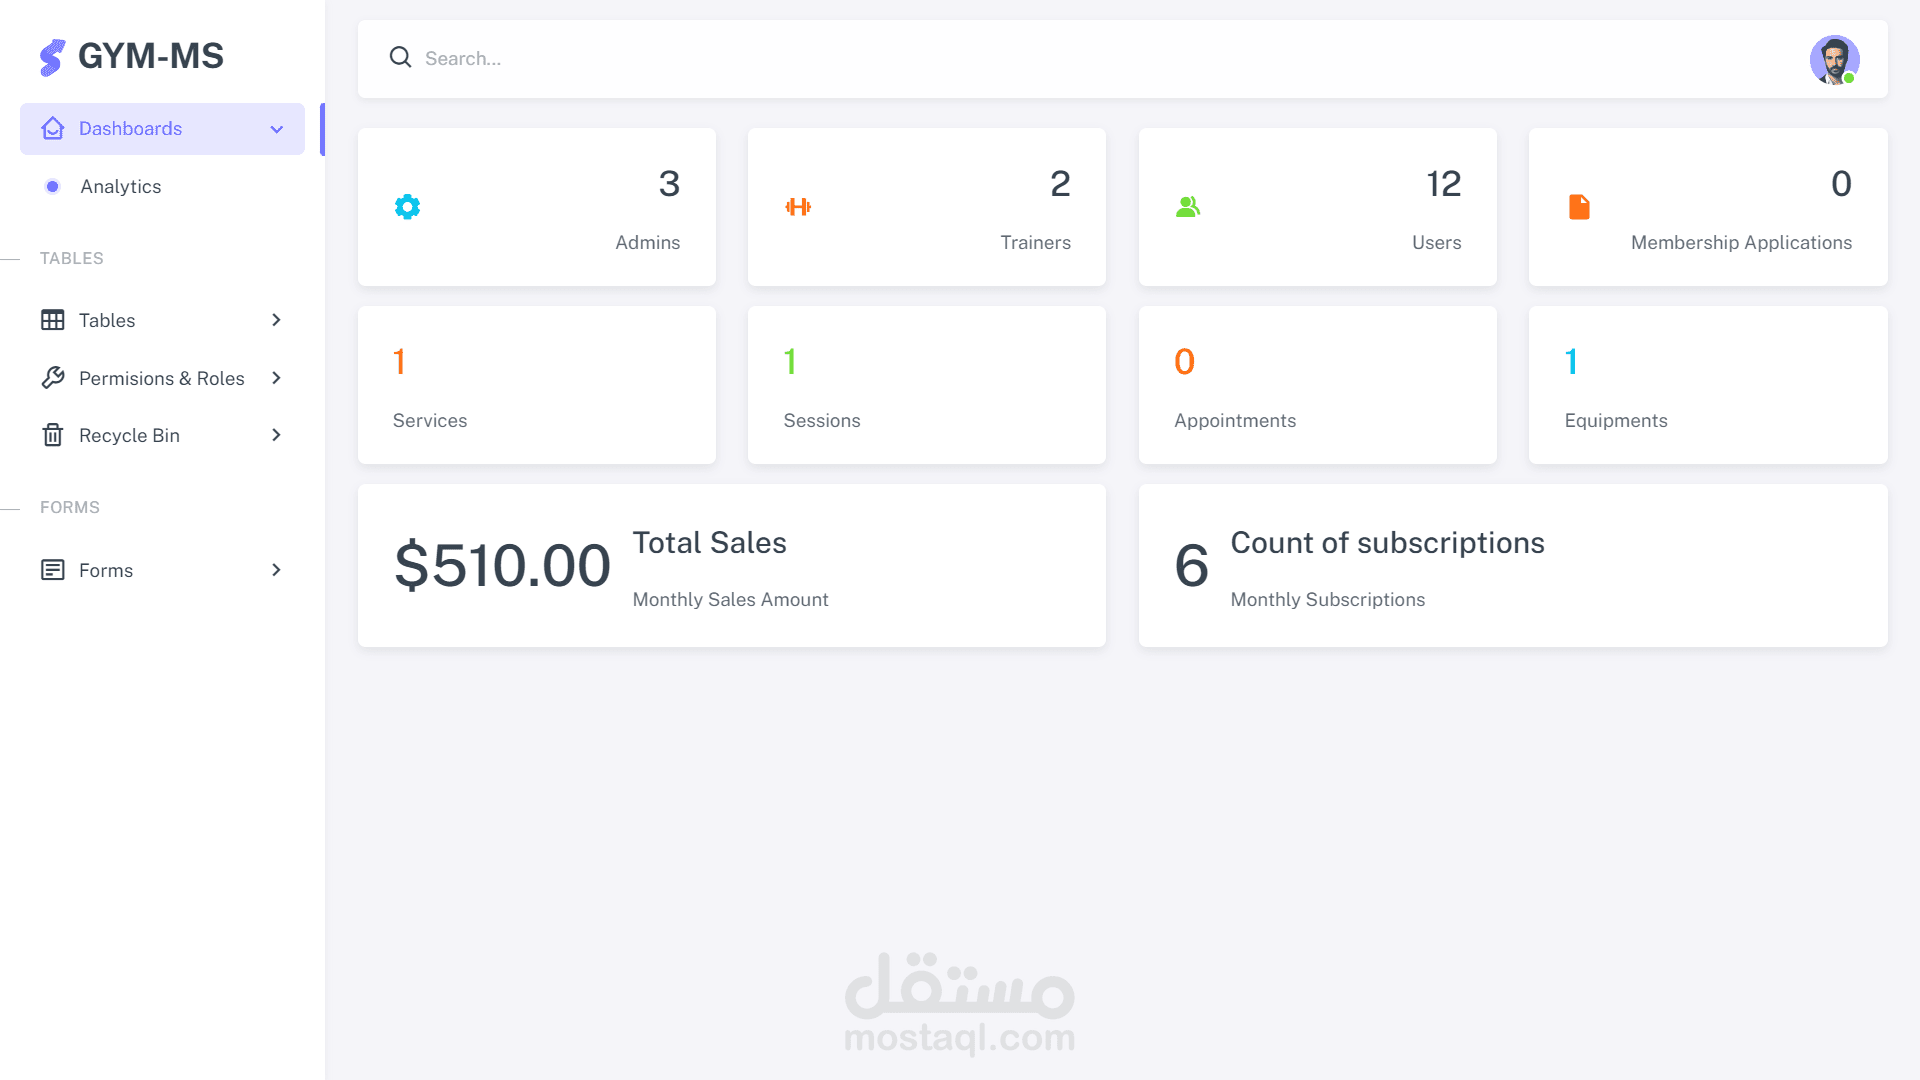The width and height of the screenshot is (1920, 1080).
Task: Expand Recycle Bin submenu arrow
Action: coord(277,435)
